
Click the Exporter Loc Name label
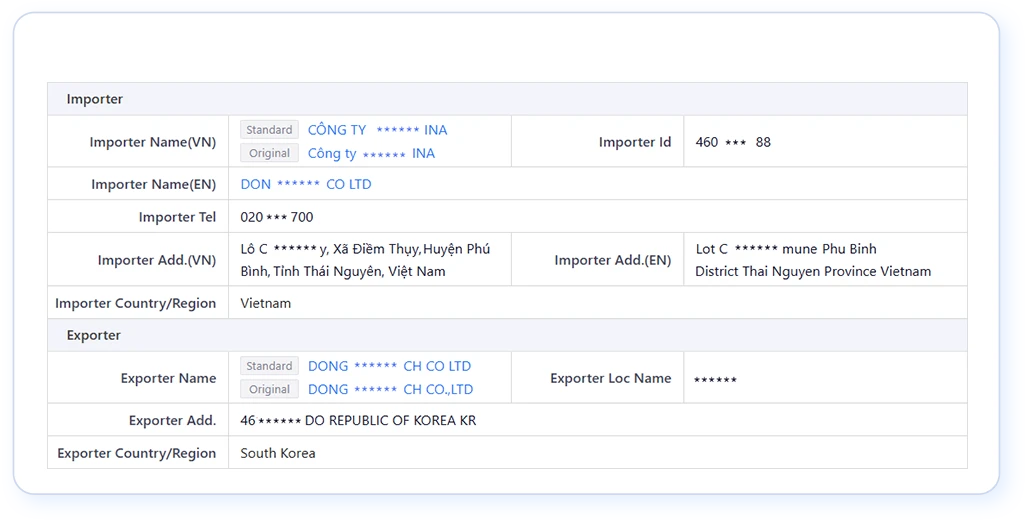(x=610, y=378)
